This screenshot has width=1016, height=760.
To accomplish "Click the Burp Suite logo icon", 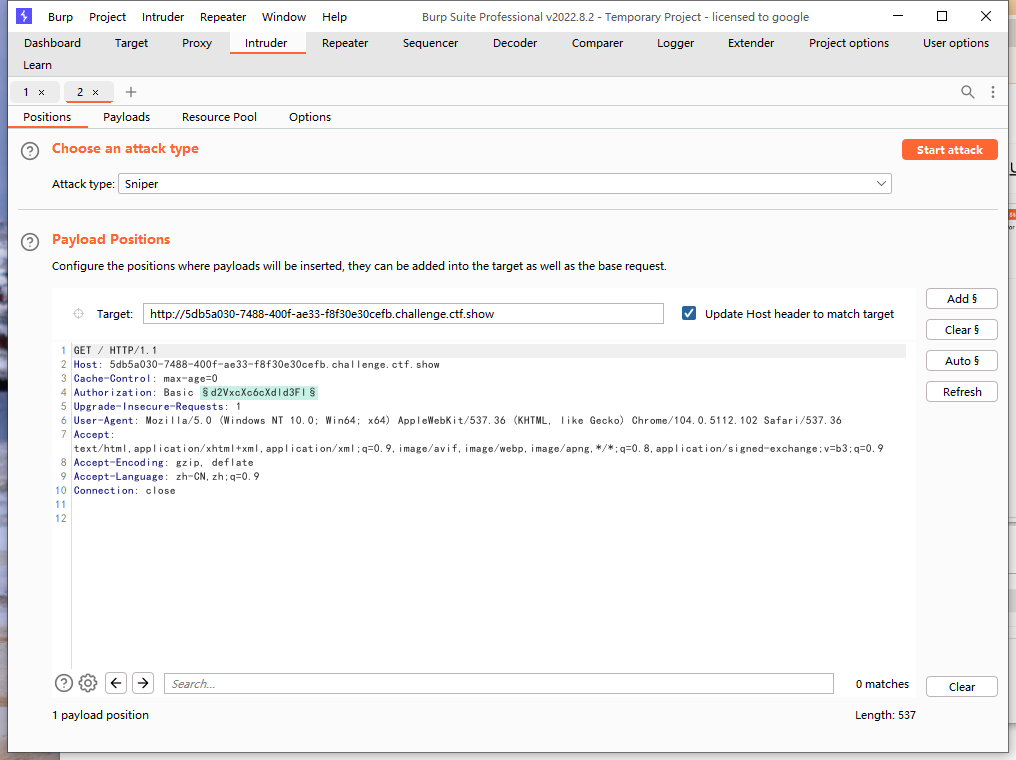I will click(24, 16).
